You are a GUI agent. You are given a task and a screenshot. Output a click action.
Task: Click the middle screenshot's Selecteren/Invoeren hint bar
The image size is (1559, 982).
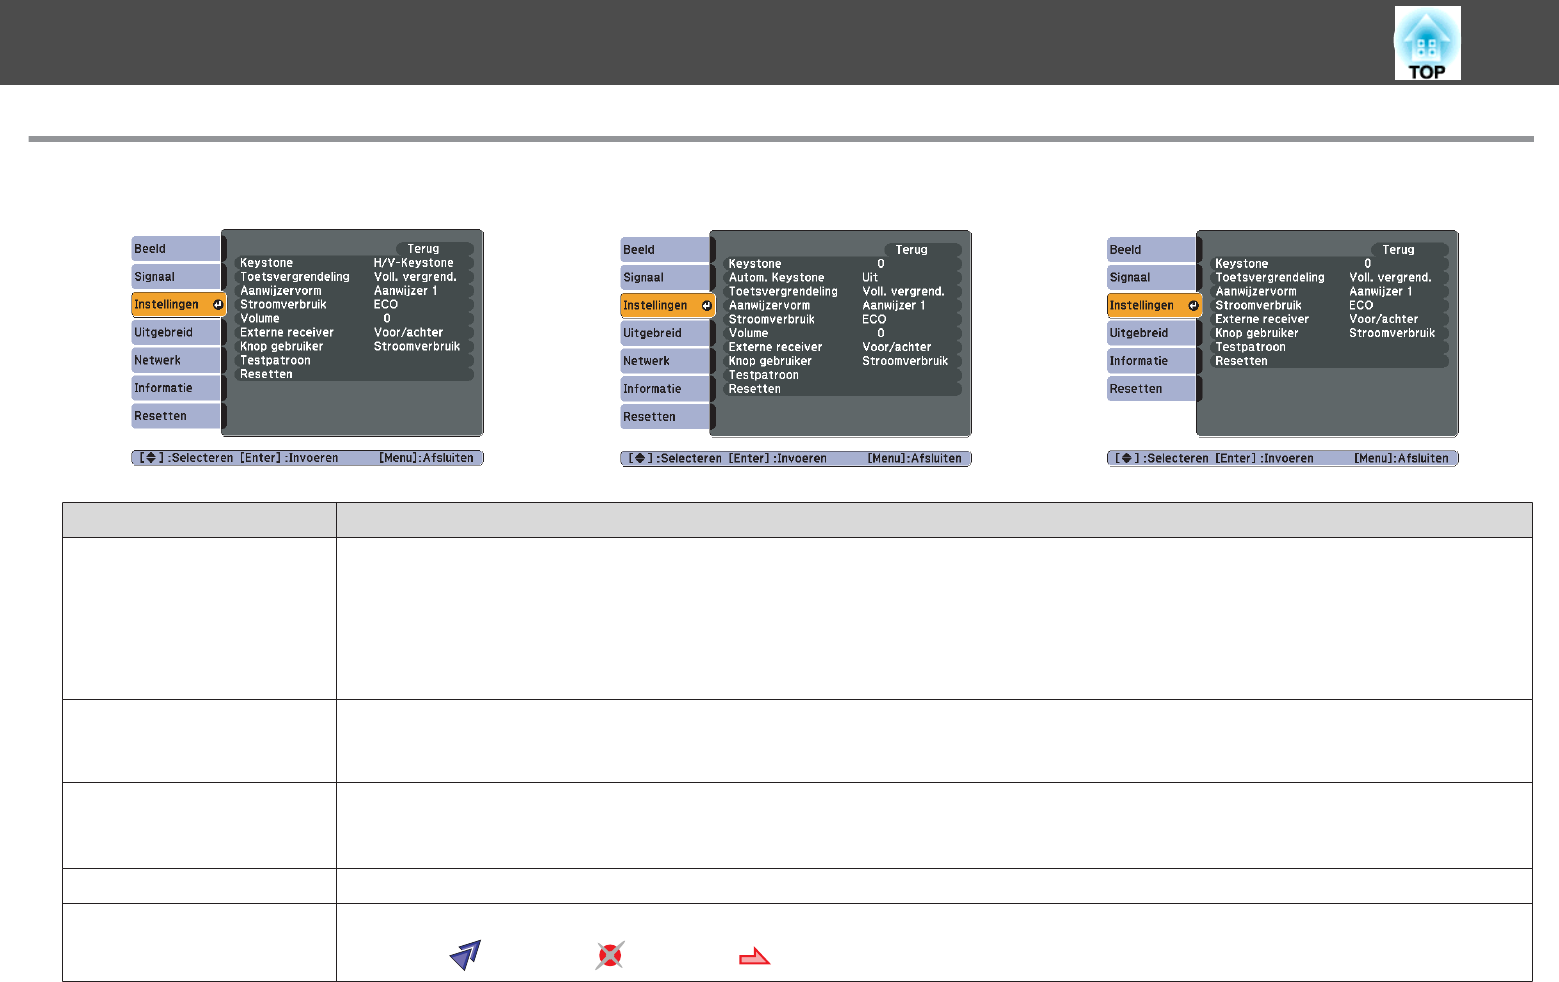point(796,459)
